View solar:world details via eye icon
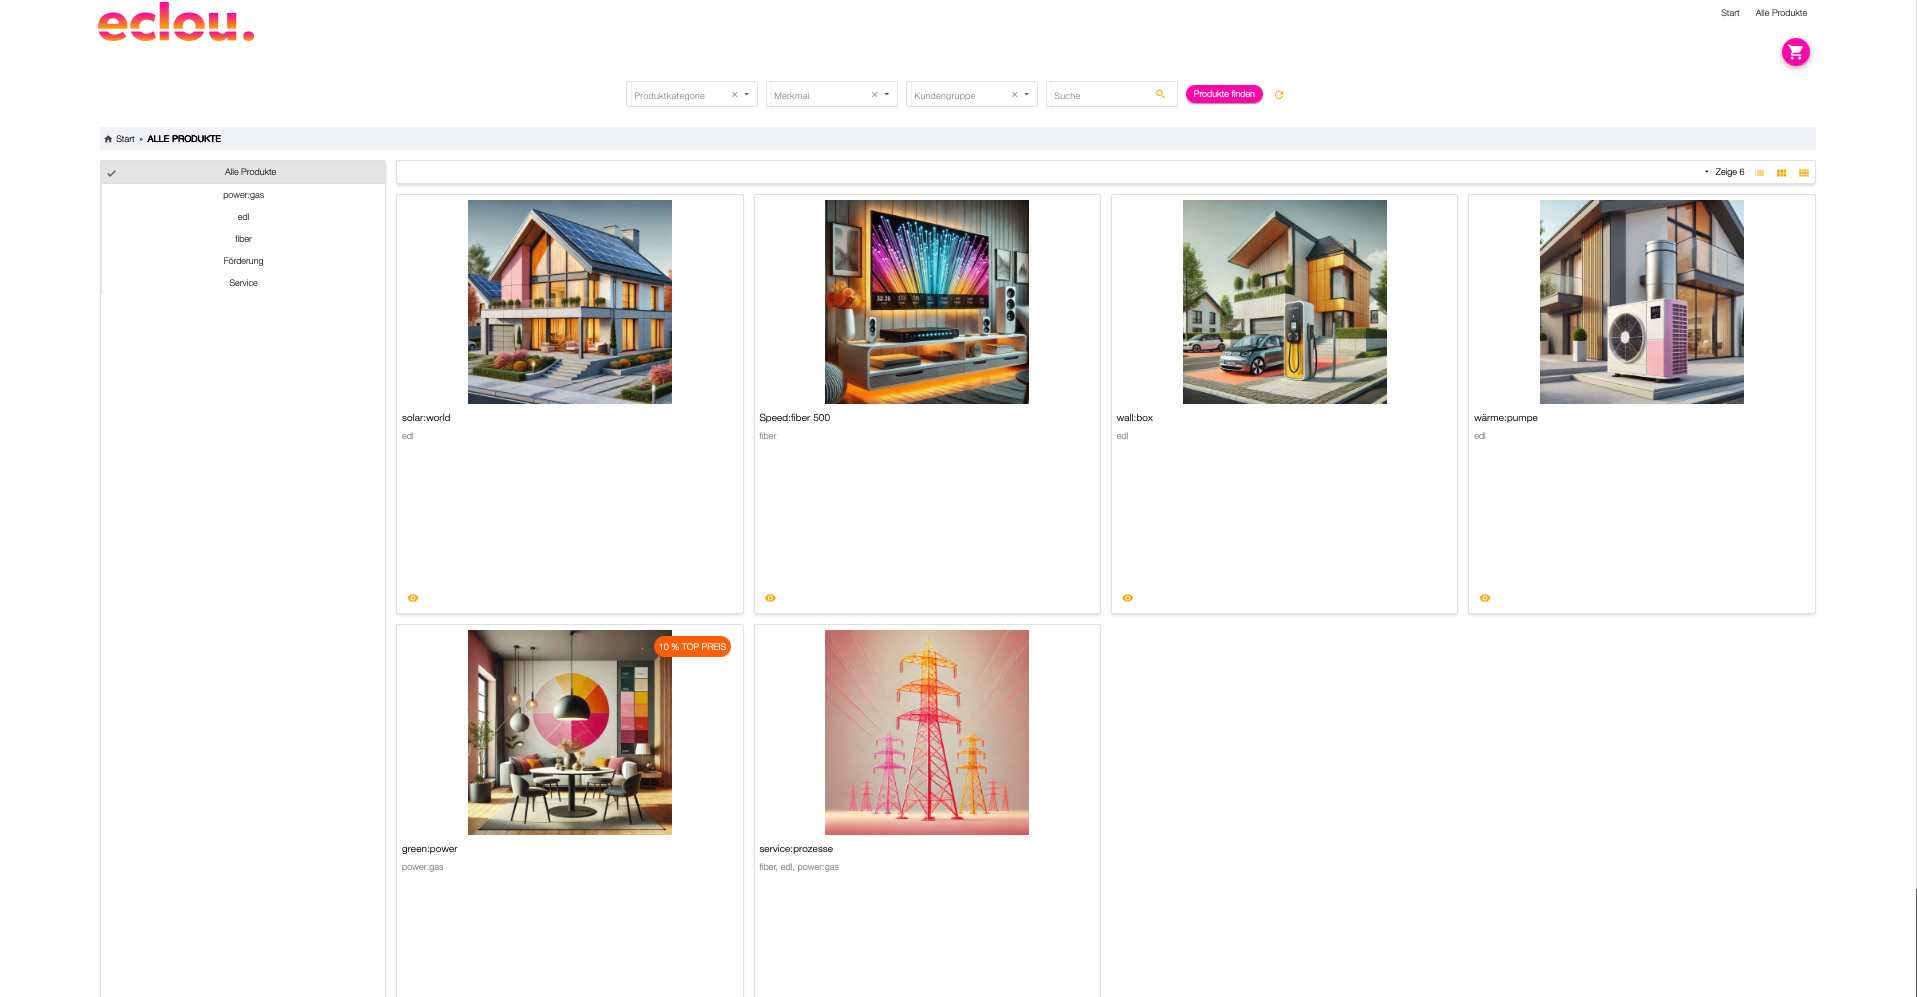 413,598
